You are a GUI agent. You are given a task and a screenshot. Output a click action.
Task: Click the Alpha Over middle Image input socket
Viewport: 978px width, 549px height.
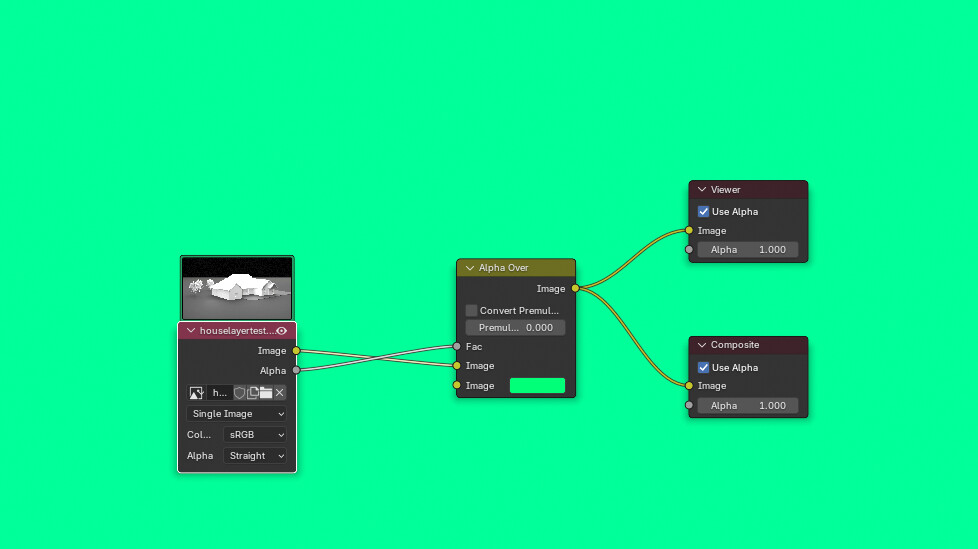point(457,366)
